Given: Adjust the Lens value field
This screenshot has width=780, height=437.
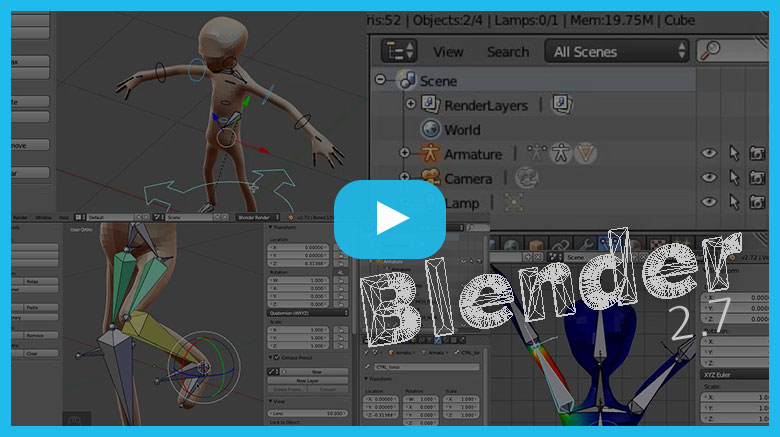Looking at the screenshot, I should (307, 413).
